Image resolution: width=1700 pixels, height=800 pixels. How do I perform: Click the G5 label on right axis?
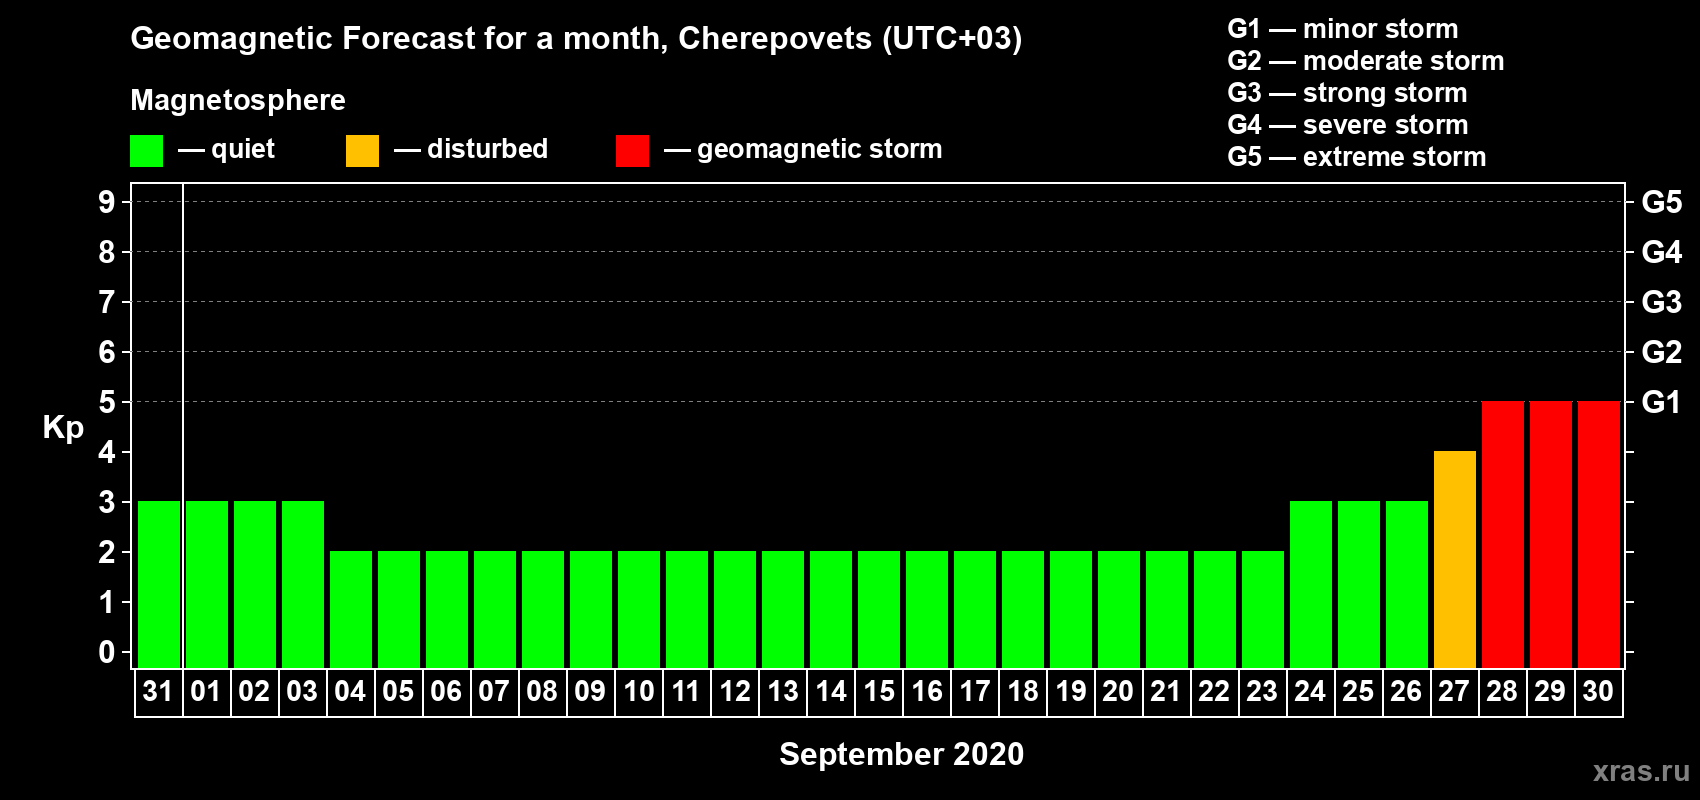click(x=1661, y=202)
